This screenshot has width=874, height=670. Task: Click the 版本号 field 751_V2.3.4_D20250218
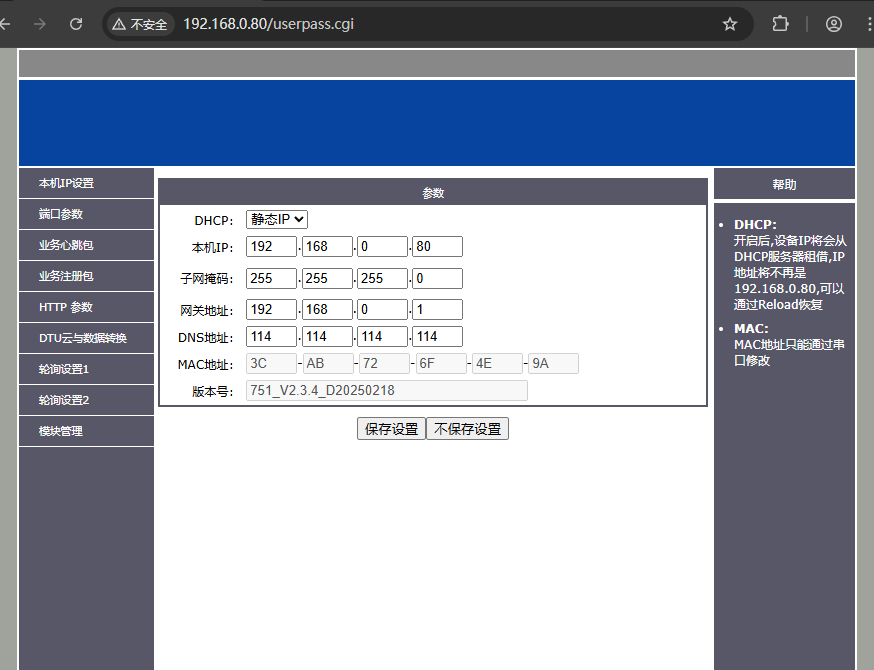click(x=386, y=390)
